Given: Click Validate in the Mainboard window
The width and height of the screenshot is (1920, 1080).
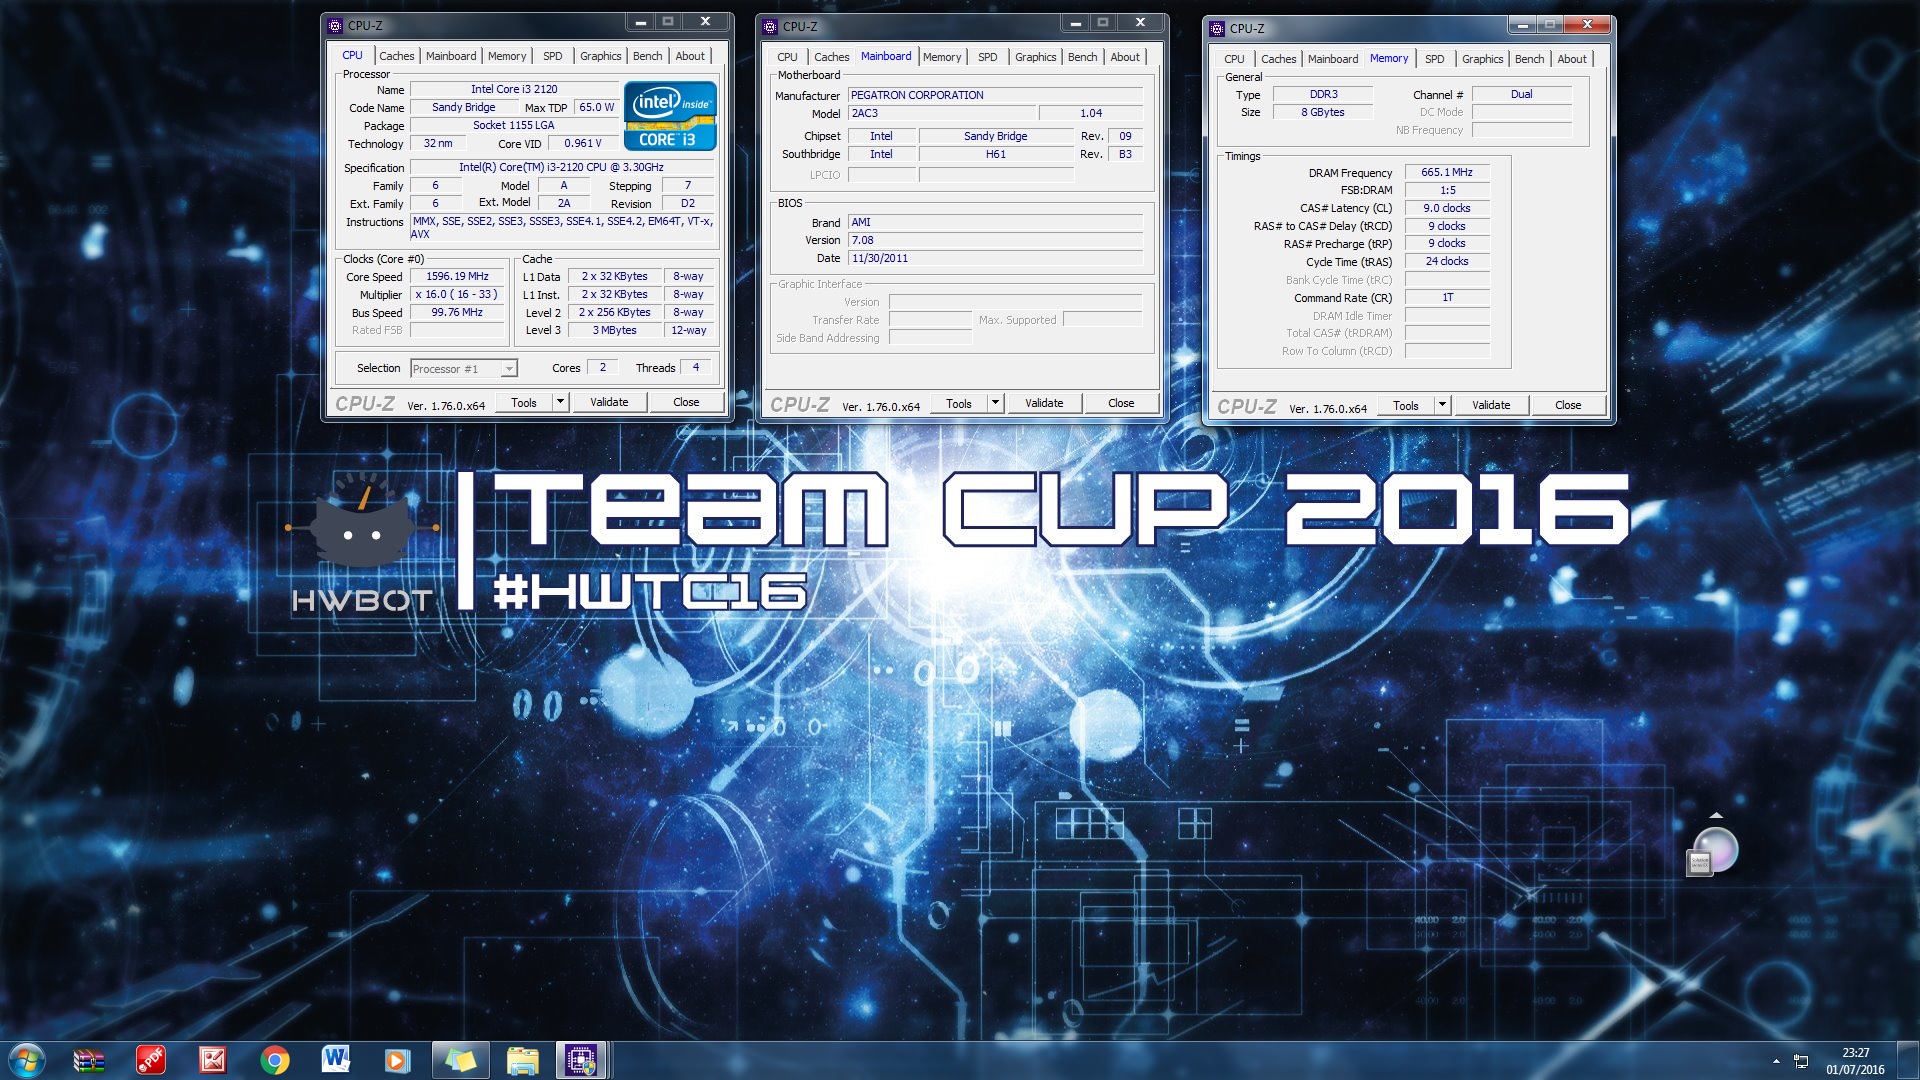Looking at the screenshot, I should (x=1044, y=403).
